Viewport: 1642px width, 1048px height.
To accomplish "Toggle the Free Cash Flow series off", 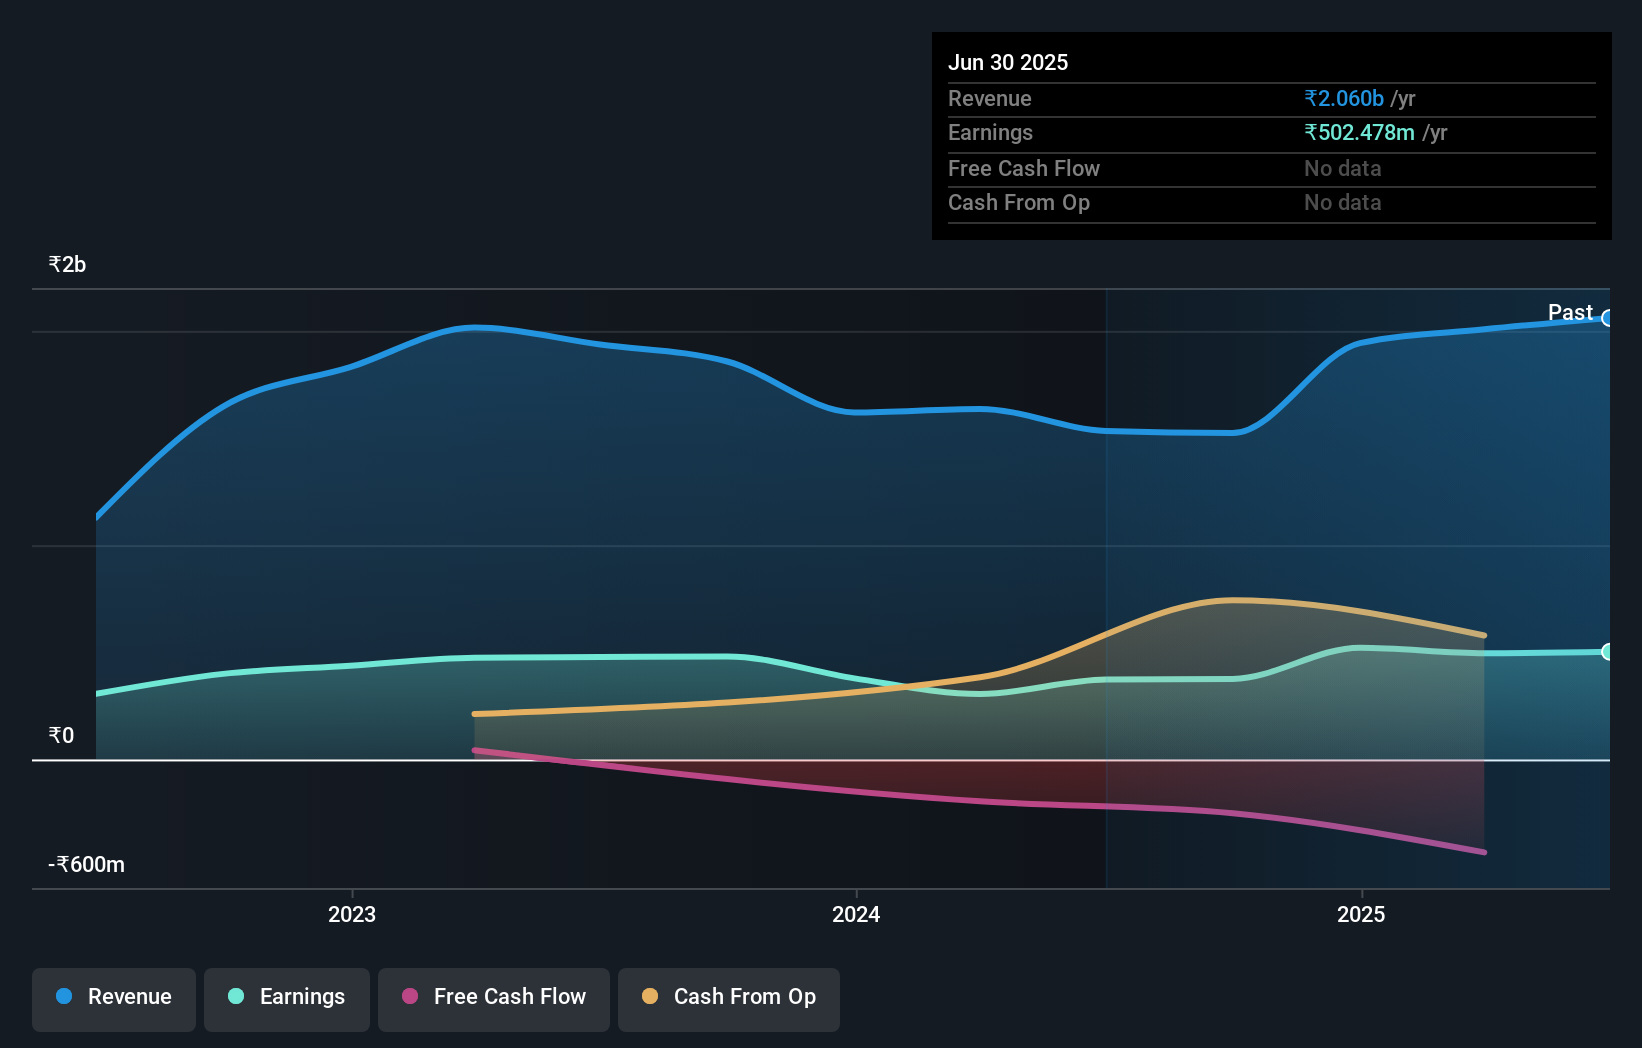I will point(493,997).
